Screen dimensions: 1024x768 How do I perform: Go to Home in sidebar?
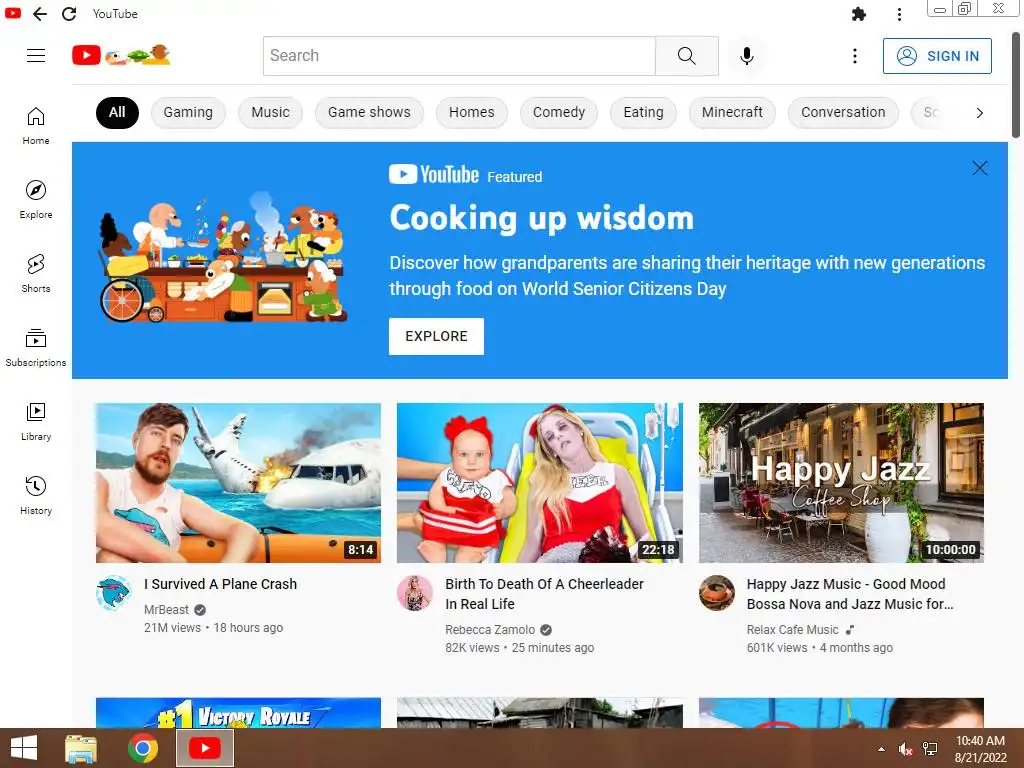(36, 125)
